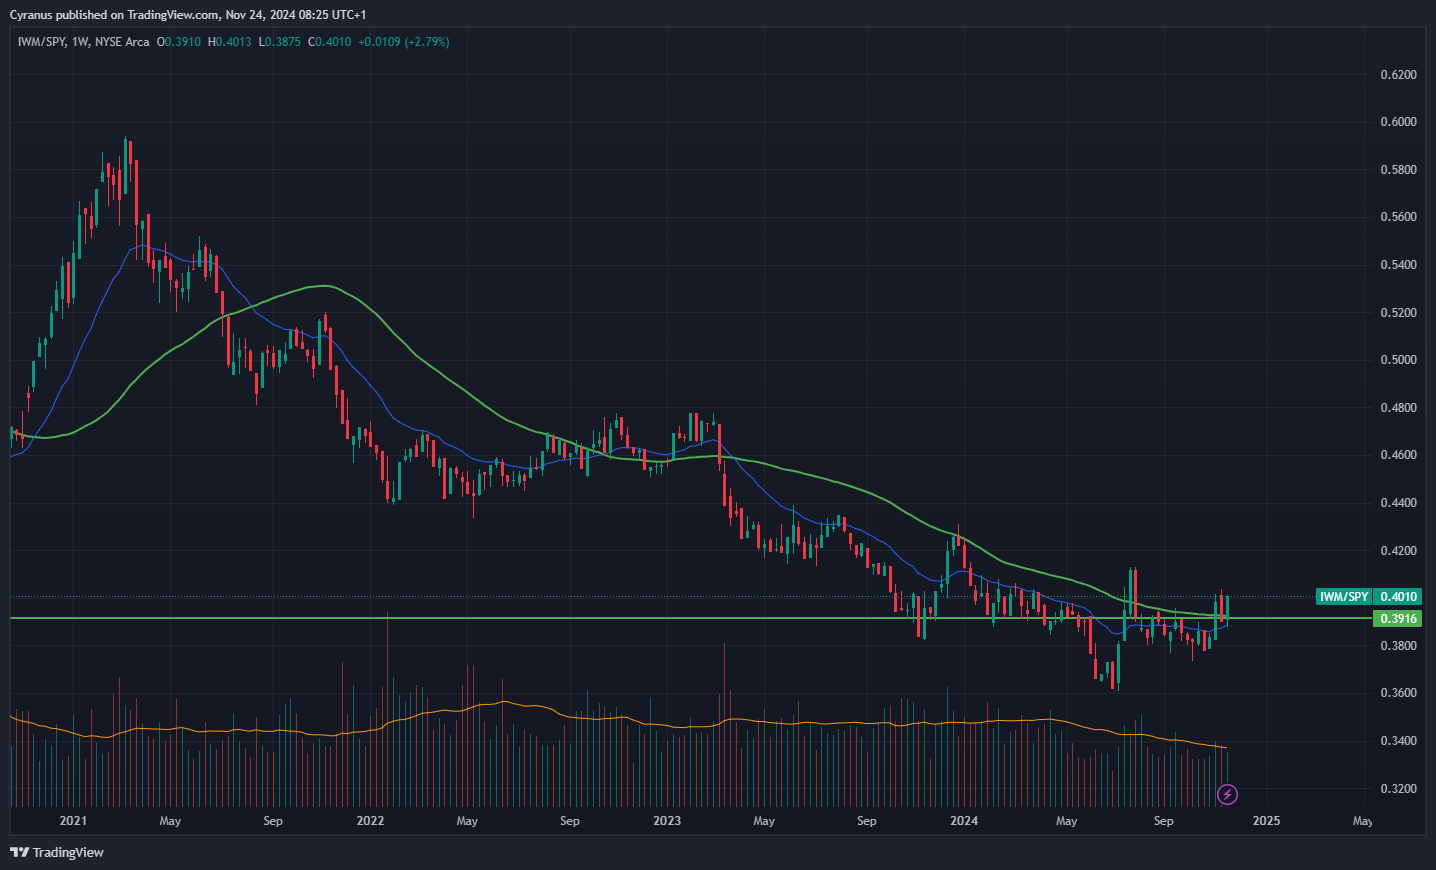
Task: Click the NYSE Arca exchange label
Action: tap(122, 42)
